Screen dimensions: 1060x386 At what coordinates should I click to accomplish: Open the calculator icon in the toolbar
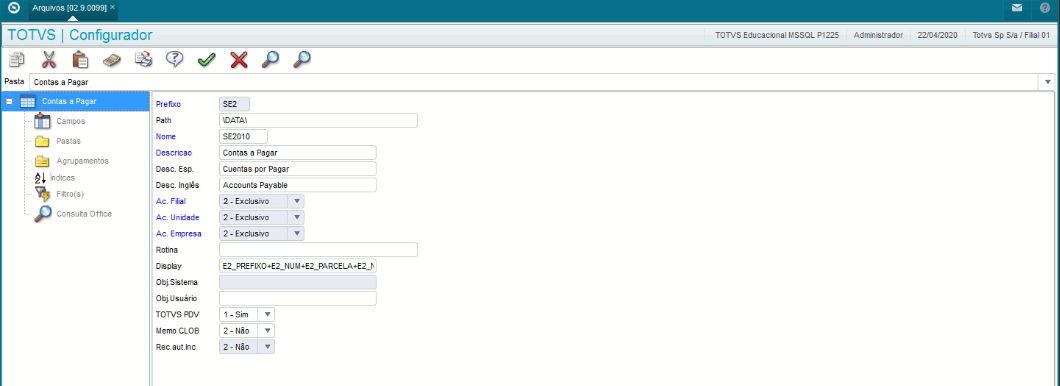[x=112, y=59]
